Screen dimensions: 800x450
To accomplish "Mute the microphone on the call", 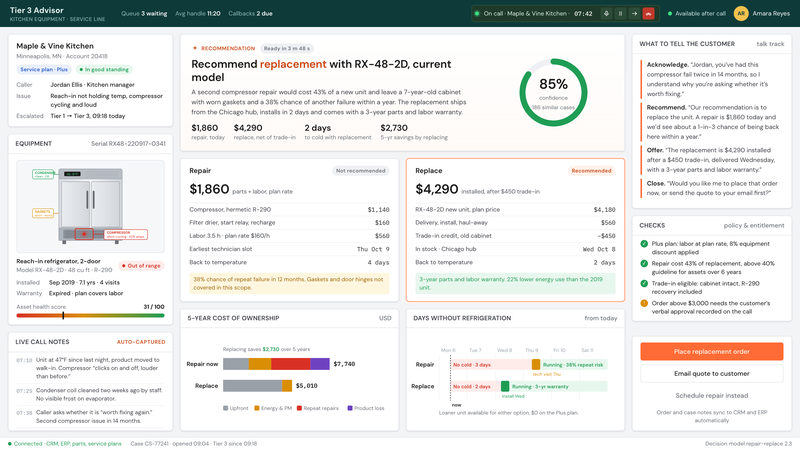I will (606, 14).
